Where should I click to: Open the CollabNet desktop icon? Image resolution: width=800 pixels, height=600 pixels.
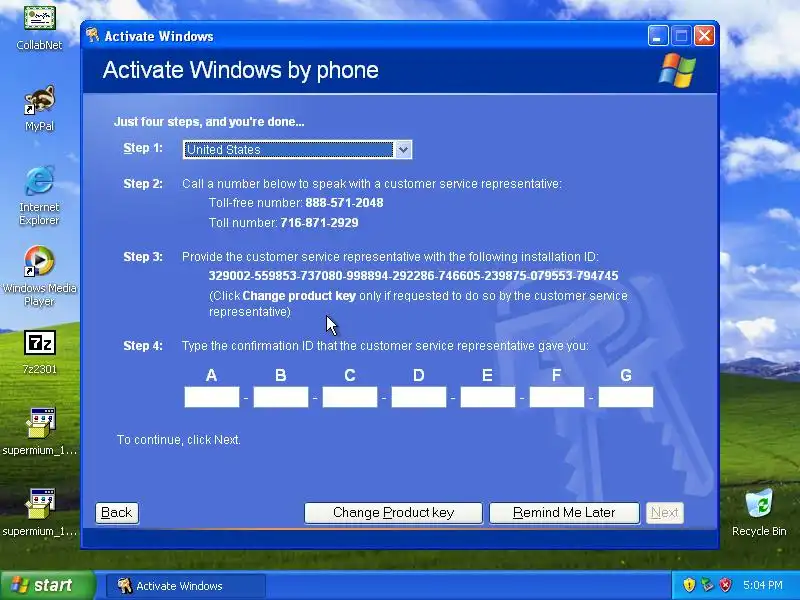click(39, 27)
